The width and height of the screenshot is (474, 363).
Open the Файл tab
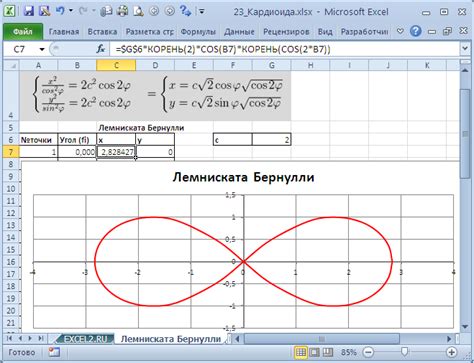23,32
